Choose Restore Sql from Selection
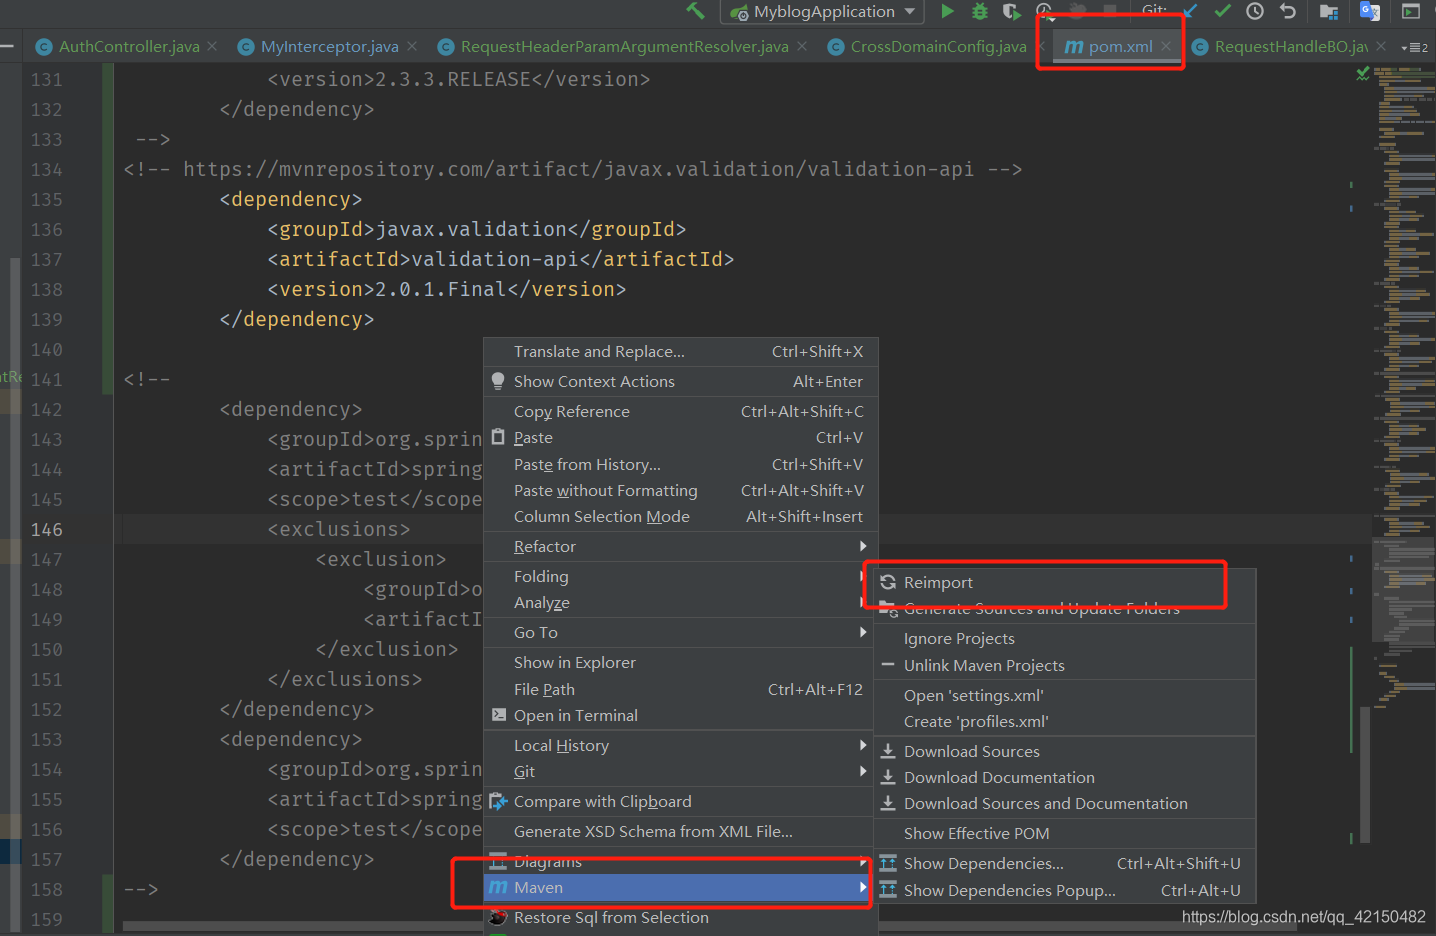Image resolution: width=1436 pixels, height=936 pixels. pyautogui.click(x=680, y=918)
